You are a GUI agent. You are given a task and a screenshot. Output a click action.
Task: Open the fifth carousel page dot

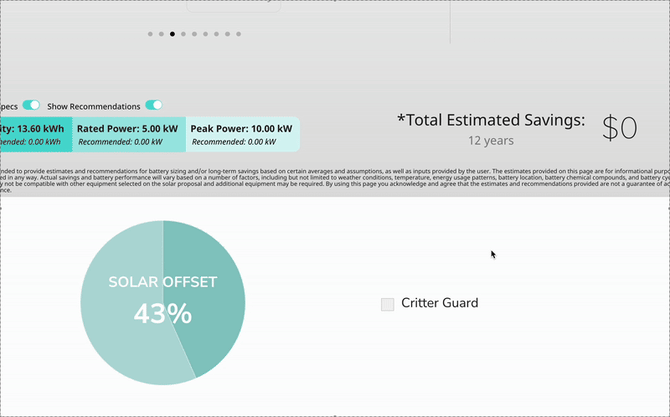[x=194, y=34]
